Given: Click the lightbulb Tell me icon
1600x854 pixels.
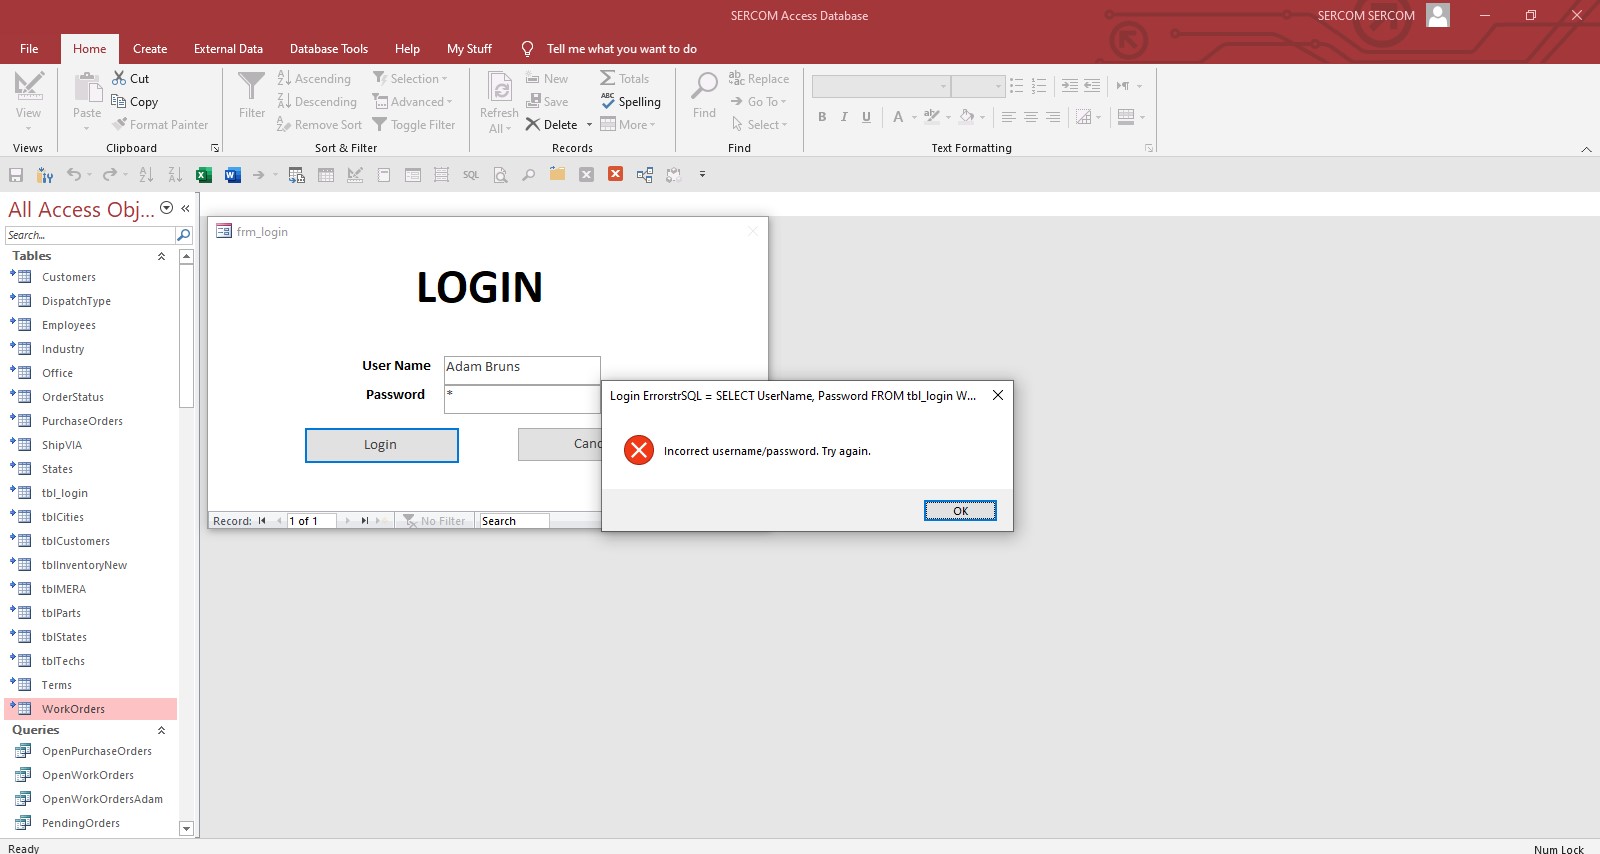Looking at the screenshot, I should point(527,49).
